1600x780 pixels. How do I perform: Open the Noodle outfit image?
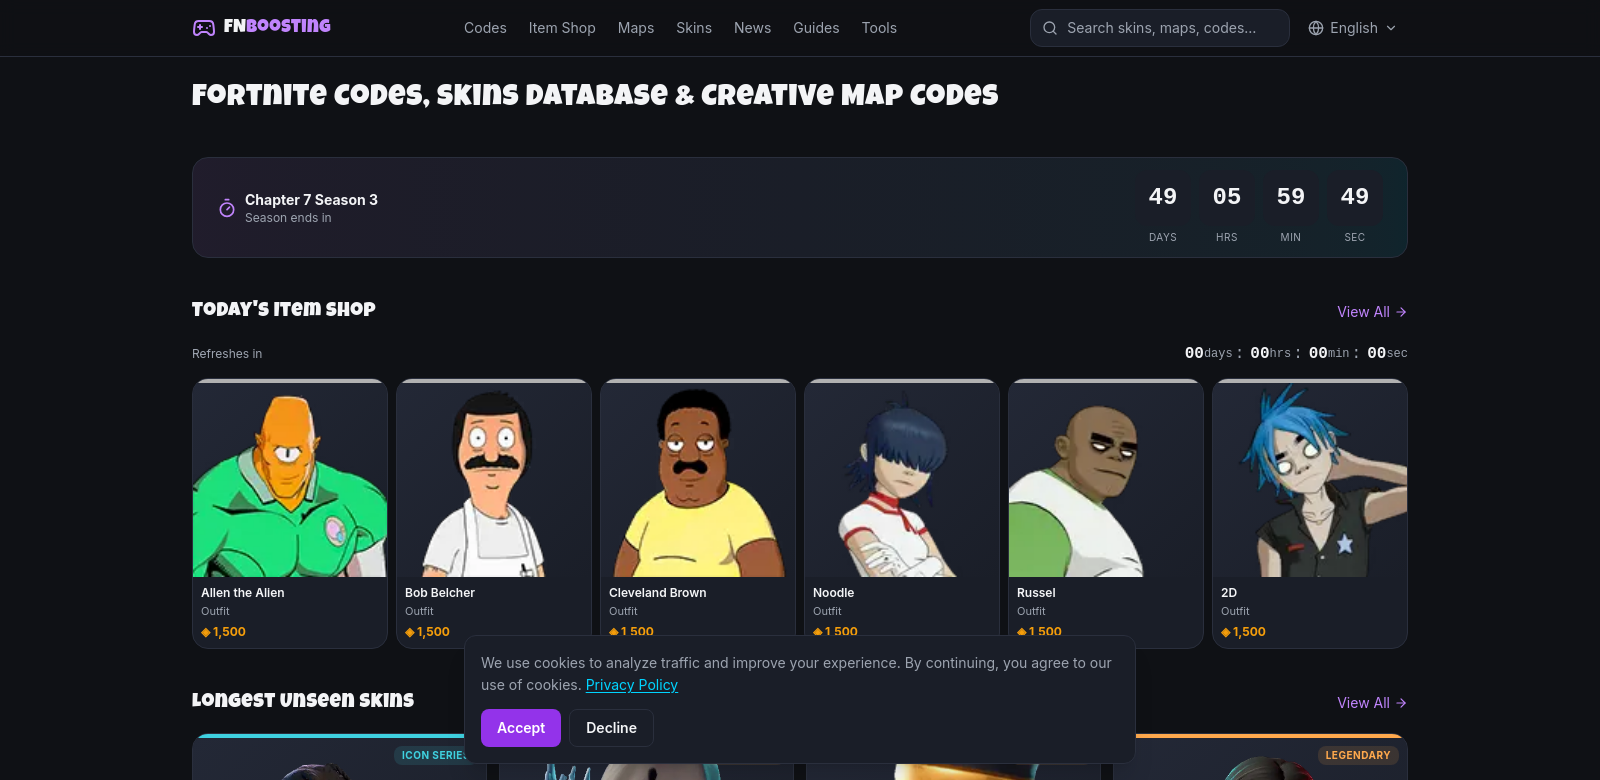tap(902, 479)
